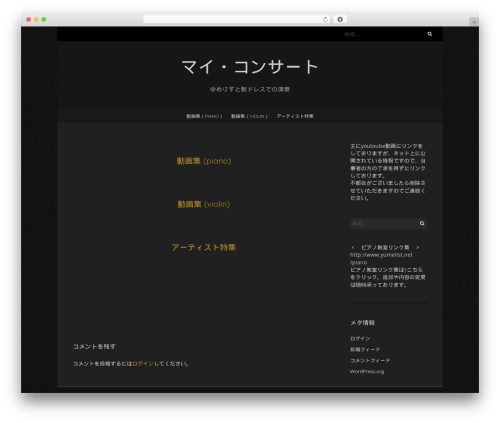Viewport: 500px width, 423px height.
Task: Click the sidebar search magnifier icon
Action: click(422, 223)
